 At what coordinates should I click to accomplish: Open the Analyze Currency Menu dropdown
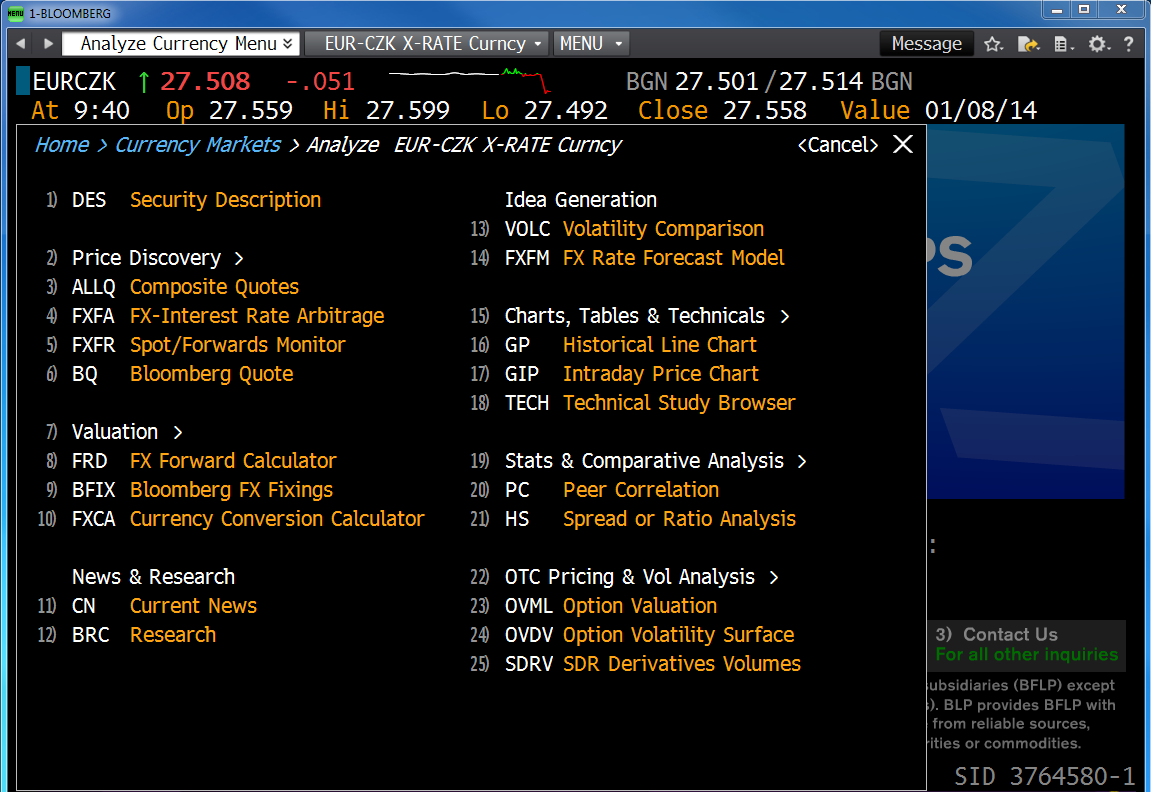(x=181, y=44)
